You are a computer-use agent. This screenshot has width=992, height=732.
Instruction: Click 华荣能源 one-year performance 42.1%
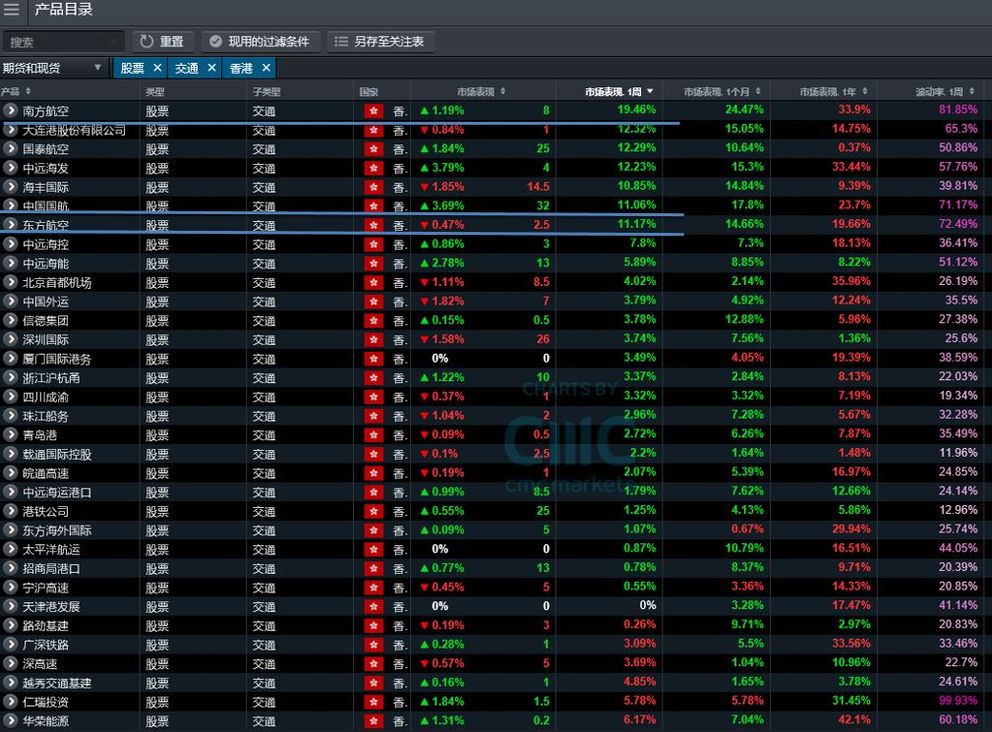(x=854, y=719)
